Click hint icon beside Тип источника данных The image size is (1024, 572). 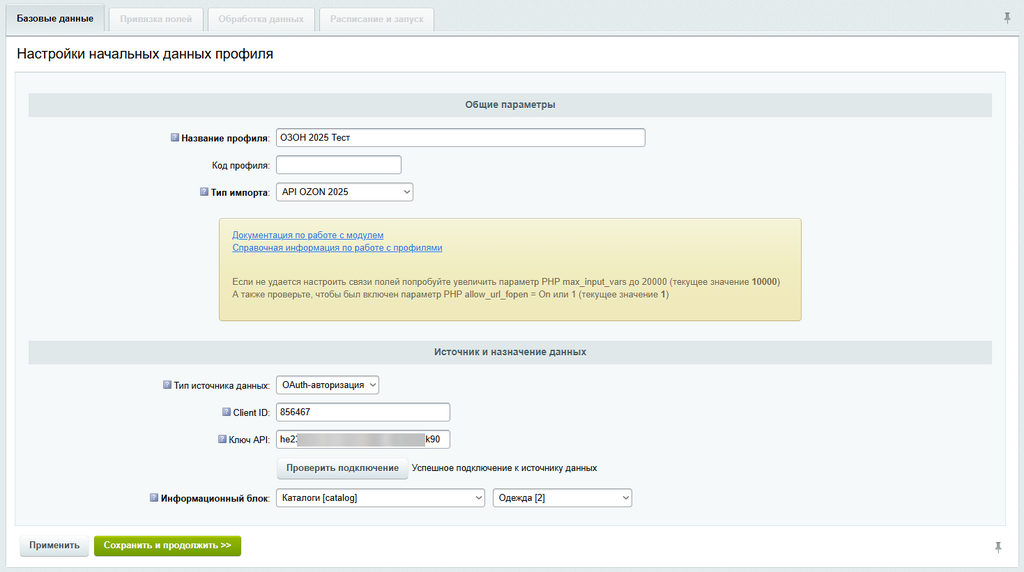coord(167,385)
